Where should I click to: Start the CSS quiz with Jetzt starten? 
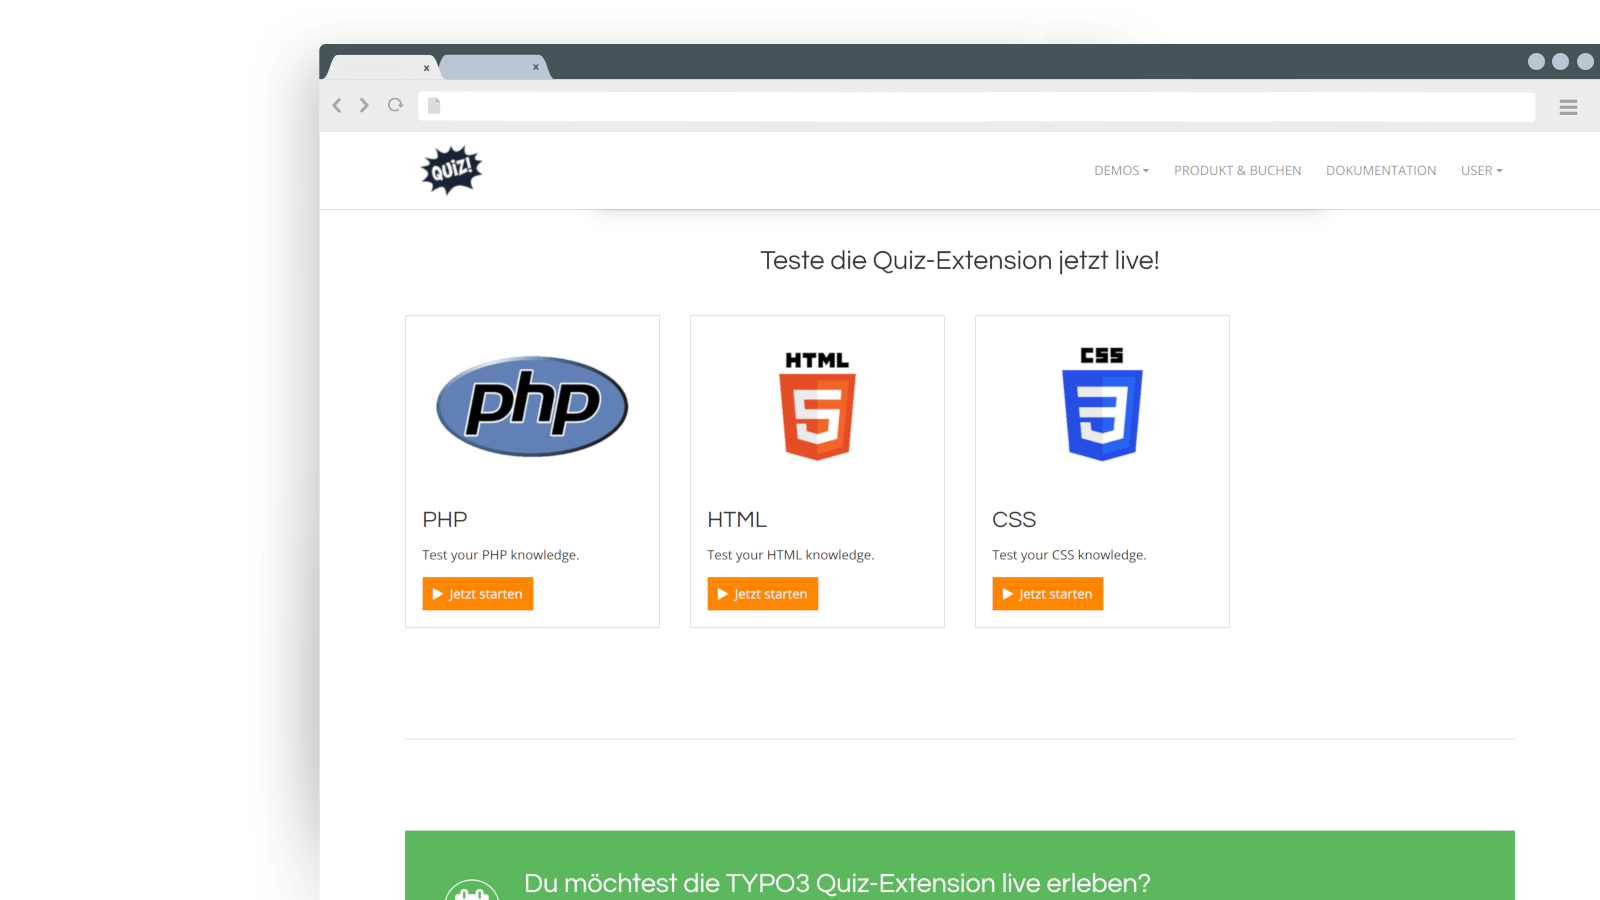coord(1048,594)
